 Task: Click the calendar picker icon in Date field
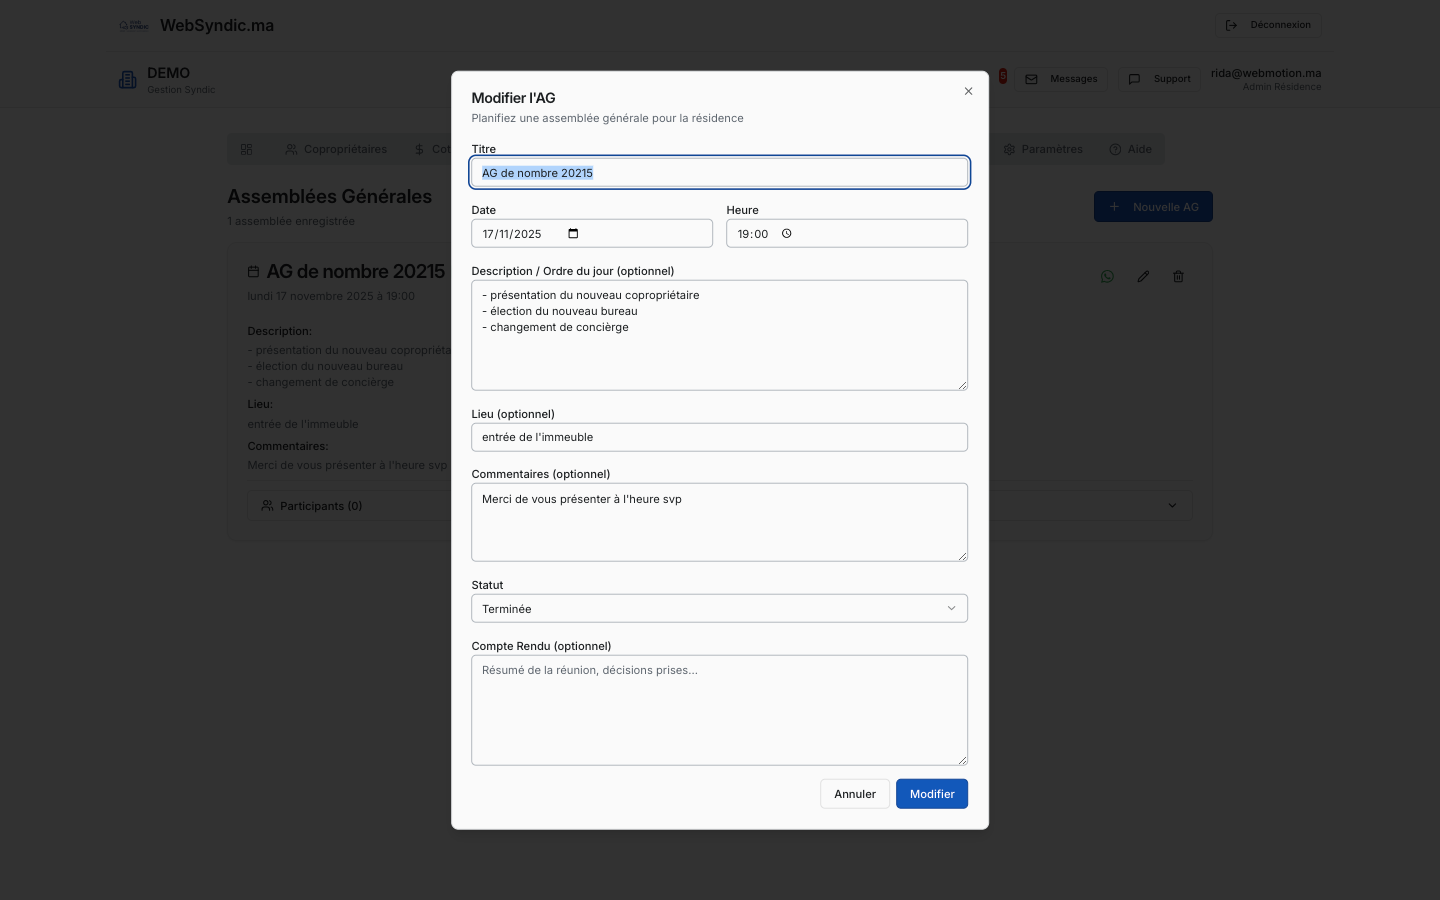[573, 234]
